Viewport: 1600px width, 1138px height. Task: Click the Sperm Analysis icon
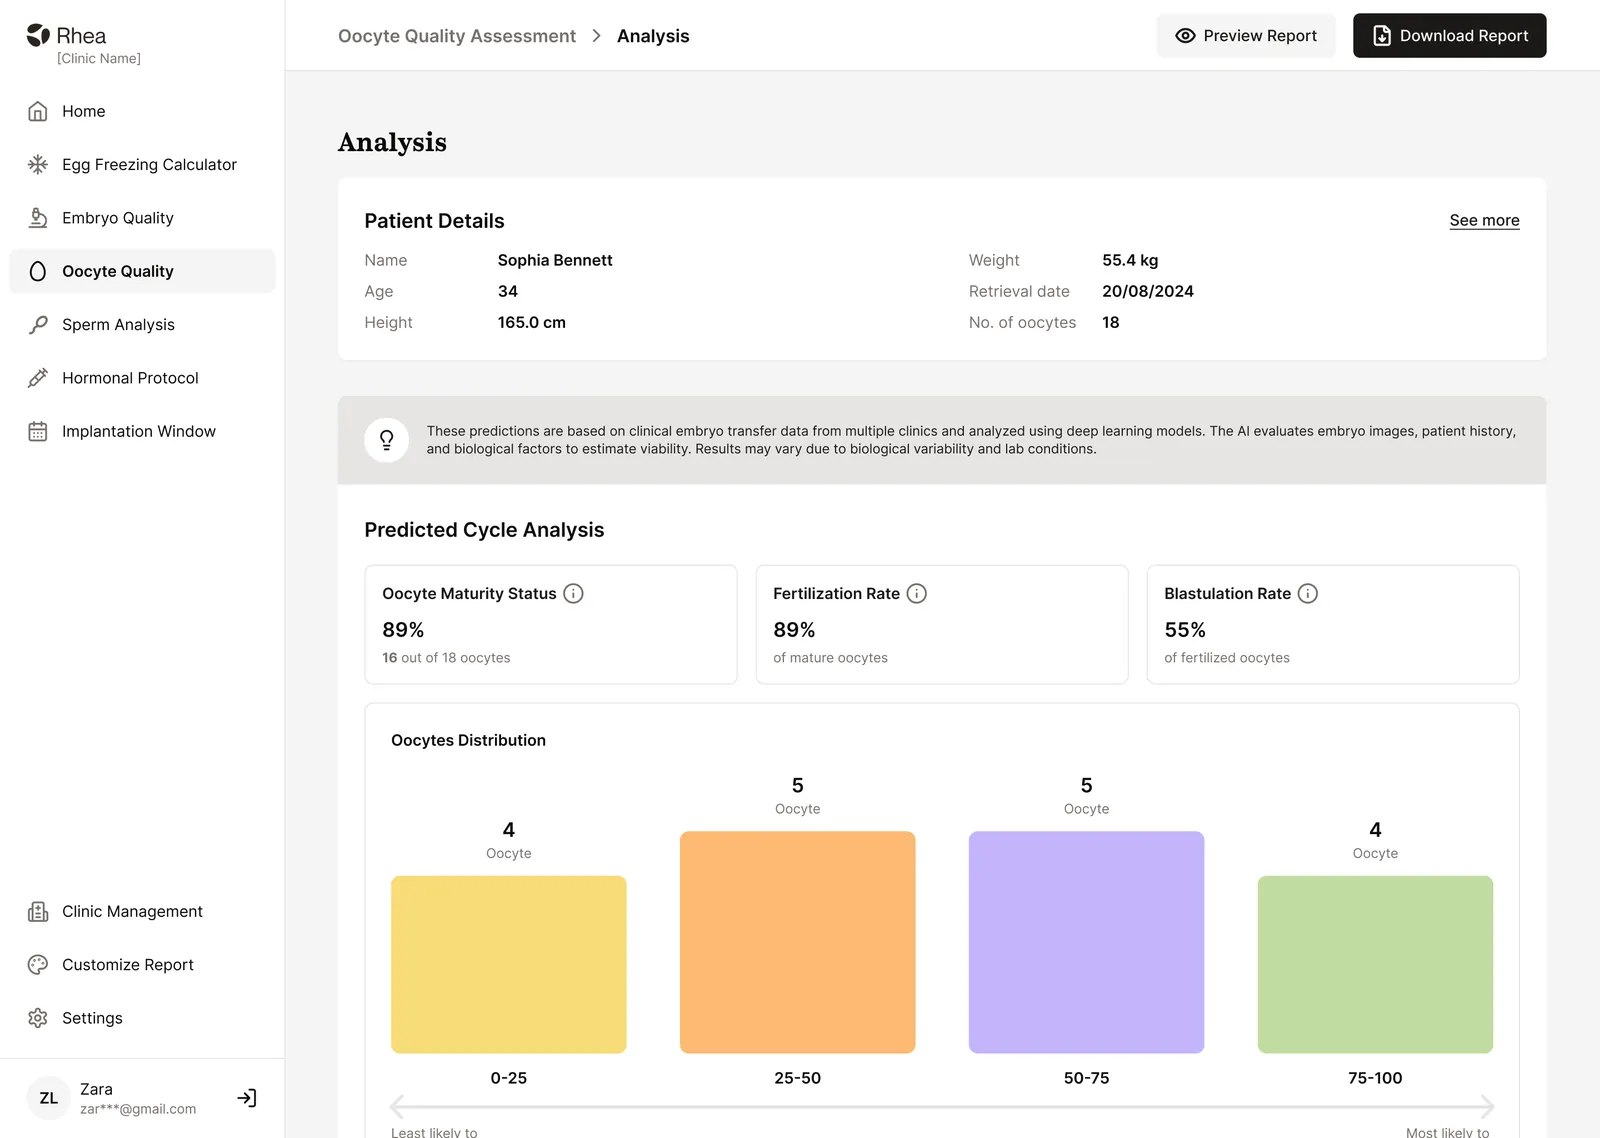click(x=38, y=324)
